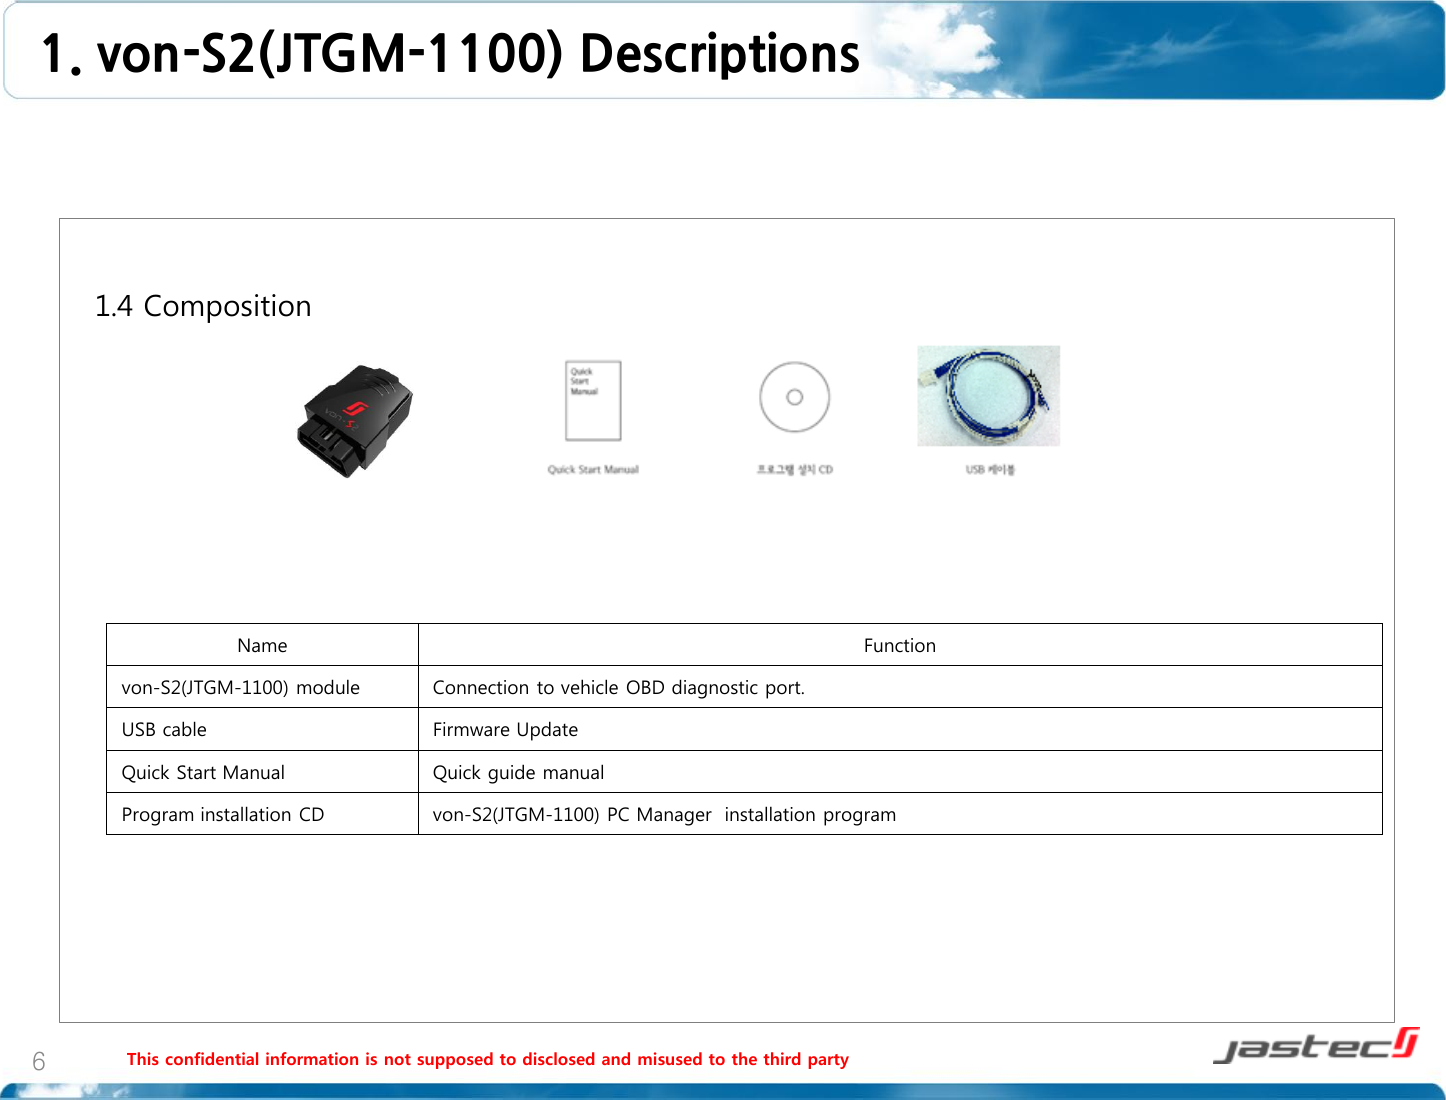The height and width of the screenshot is (1100, 1446).
Task: Click the program installation CD icon
Action: pyautogui.click(x=795, y=397)
